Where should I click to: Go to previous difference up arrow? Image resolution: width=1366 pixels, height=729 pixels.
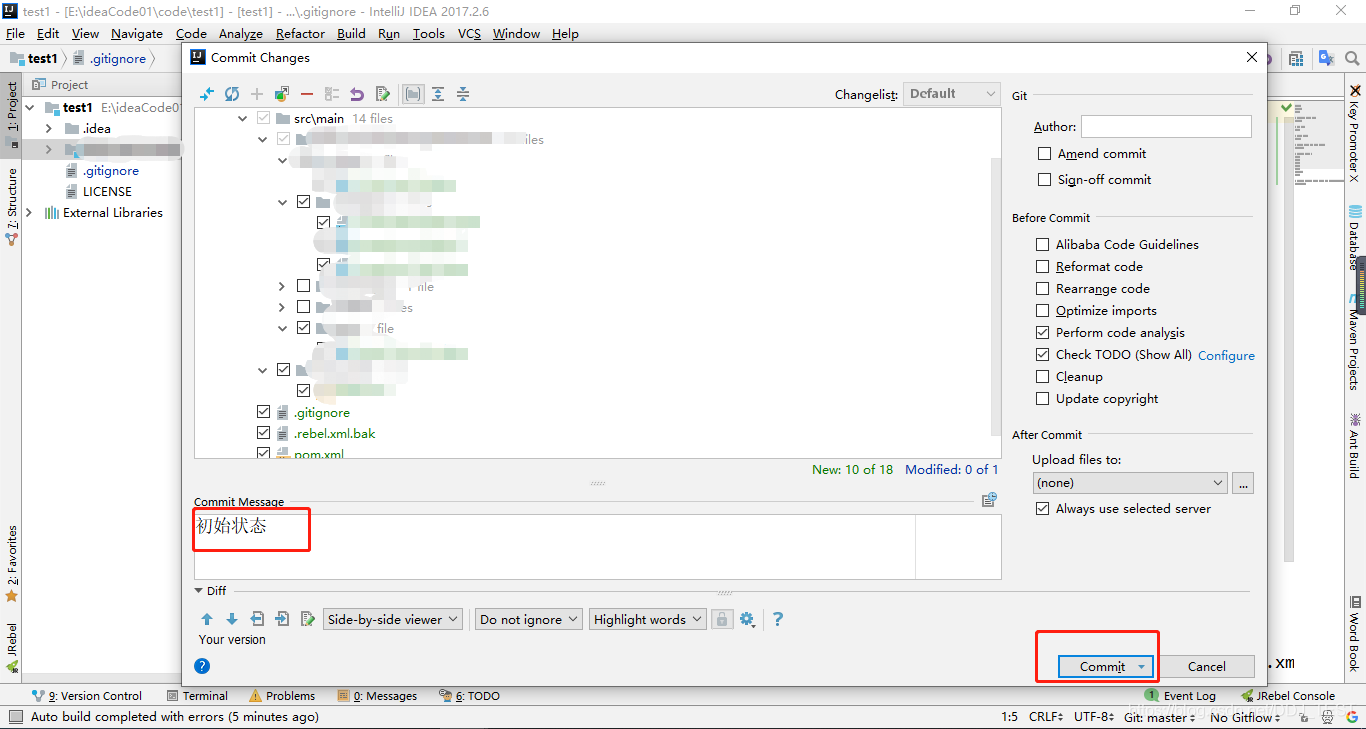pos(207,619)
